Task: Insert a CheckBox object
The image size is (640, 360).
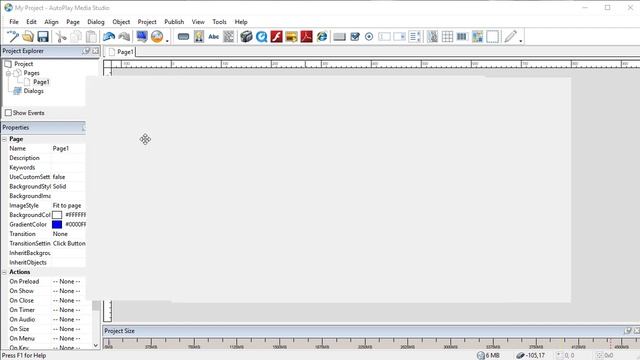Action: pyautogui.click(x=354, y=37)
